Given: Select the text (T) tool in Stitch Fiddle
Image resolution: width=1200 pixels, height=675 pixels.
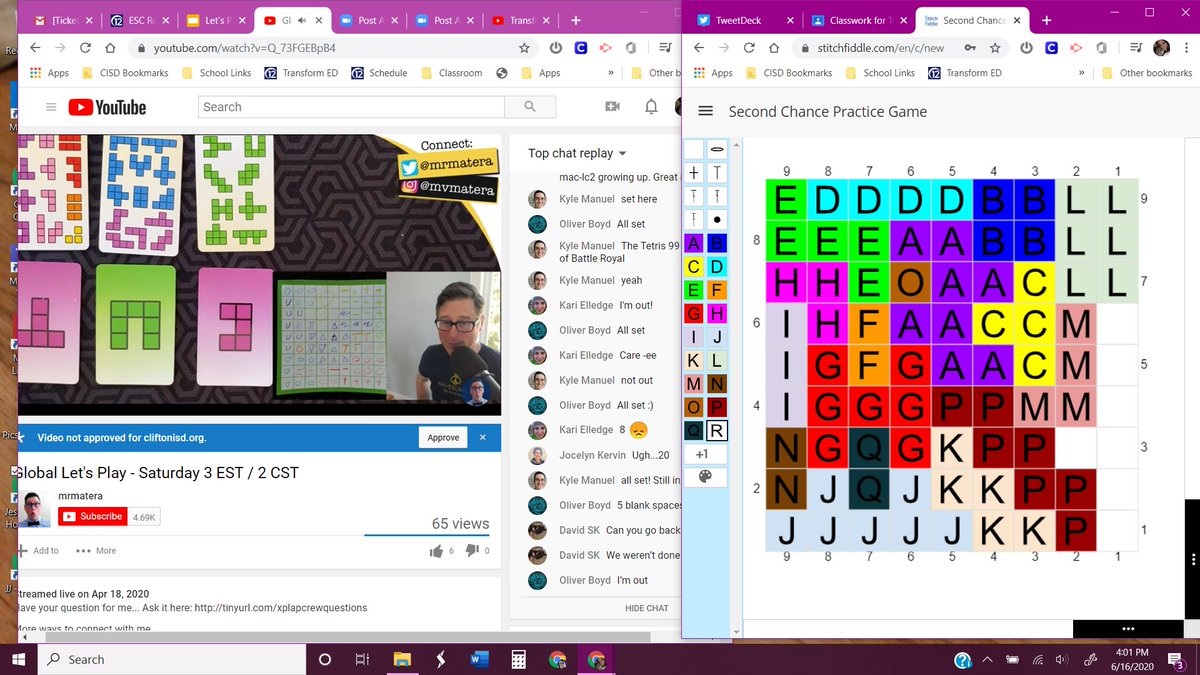Looking at the screenshot, I should 716,174.
